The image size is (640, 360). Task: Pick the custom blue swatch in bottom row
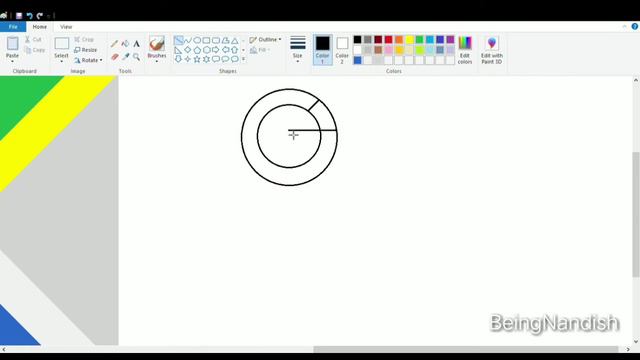coord(358,60)
